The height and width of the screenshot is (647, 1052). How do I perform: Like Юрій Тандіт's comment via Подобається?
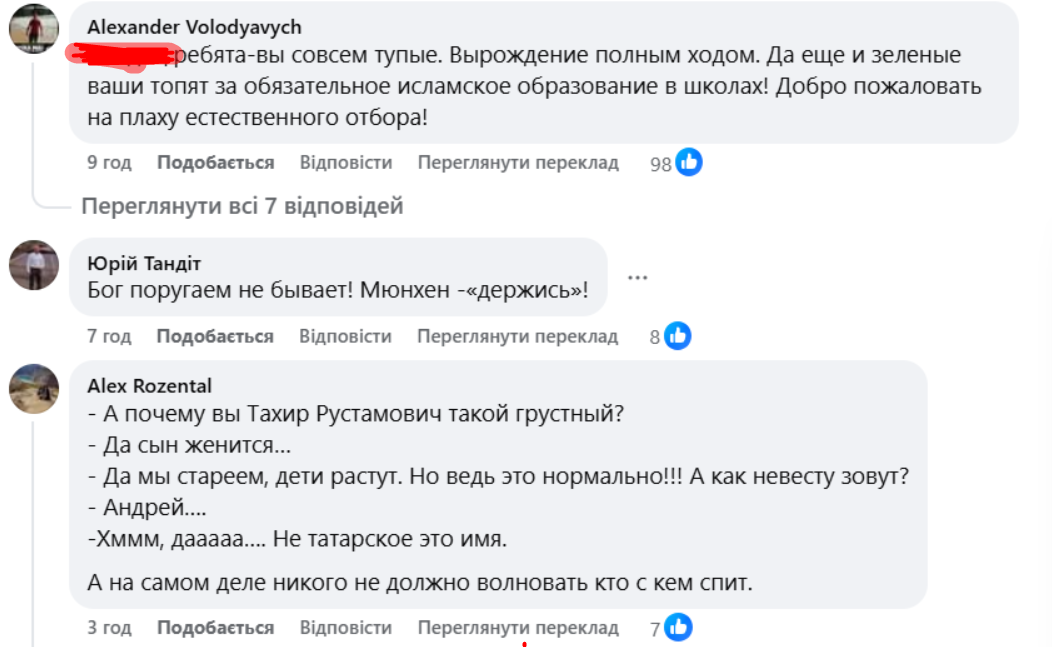(x=215, y=337)
